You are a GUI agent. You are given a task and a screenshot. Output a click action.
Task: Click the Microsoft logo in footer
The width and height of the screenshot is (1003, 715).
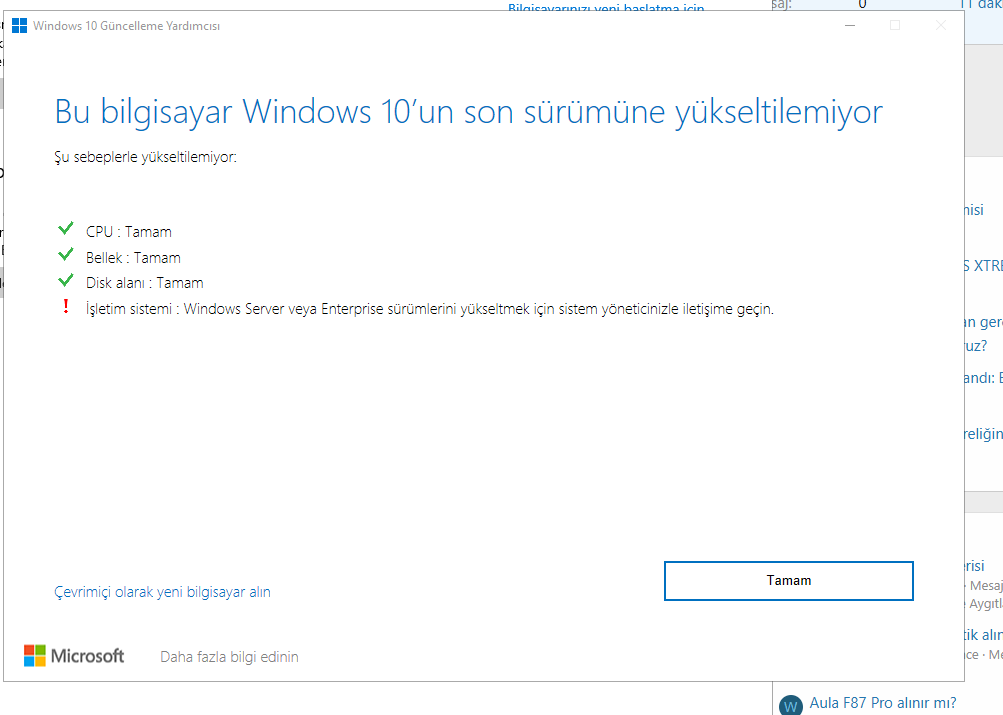(x=74, y=656)
